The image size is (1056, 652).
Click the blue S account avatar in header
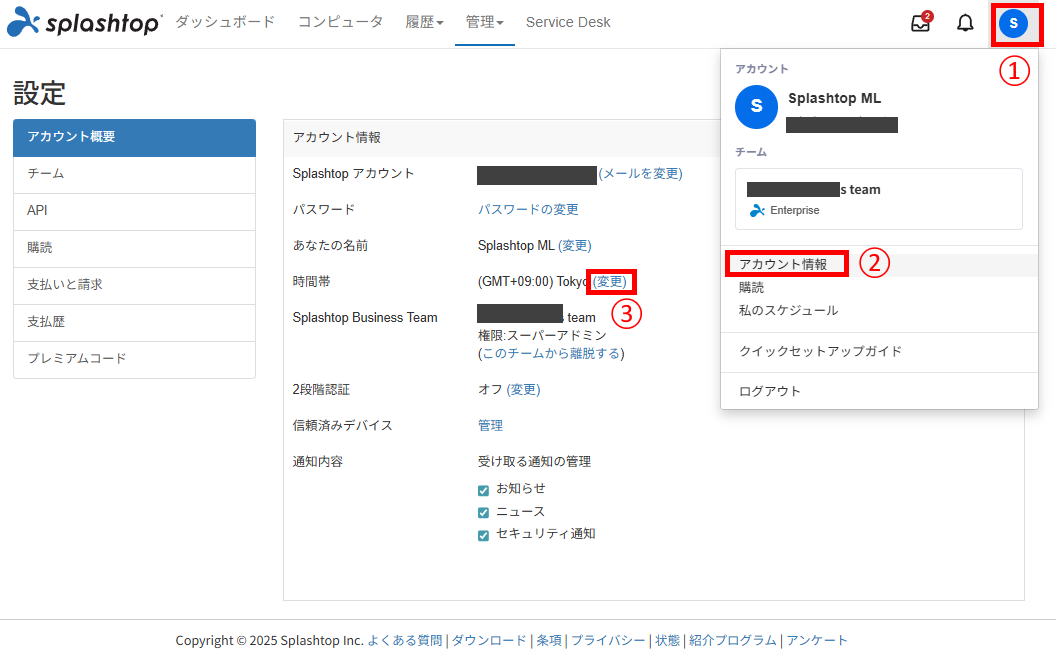coord(1014,24)
